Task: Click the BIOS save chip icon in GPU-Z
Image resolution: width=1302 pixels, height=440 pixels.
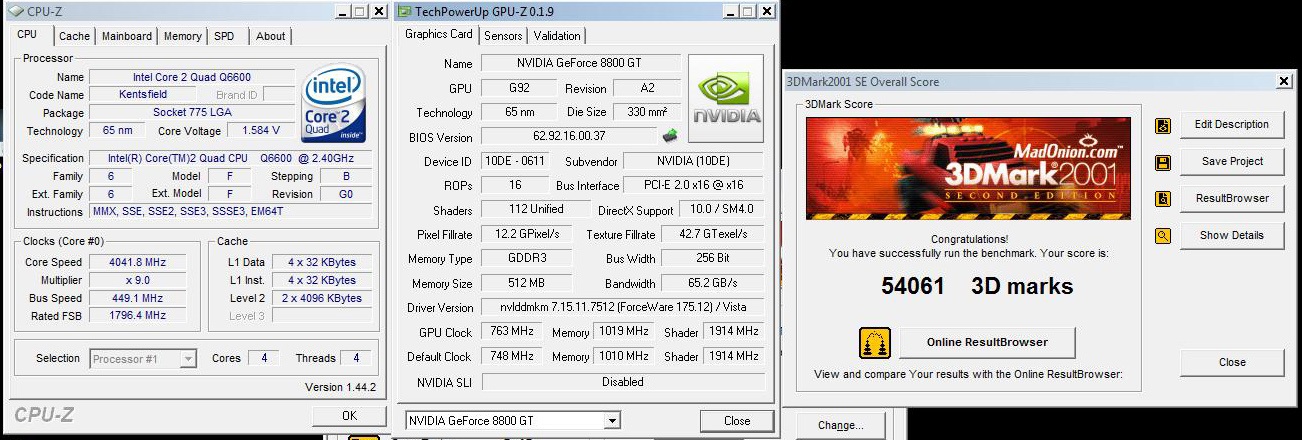Action: (670, 136)
